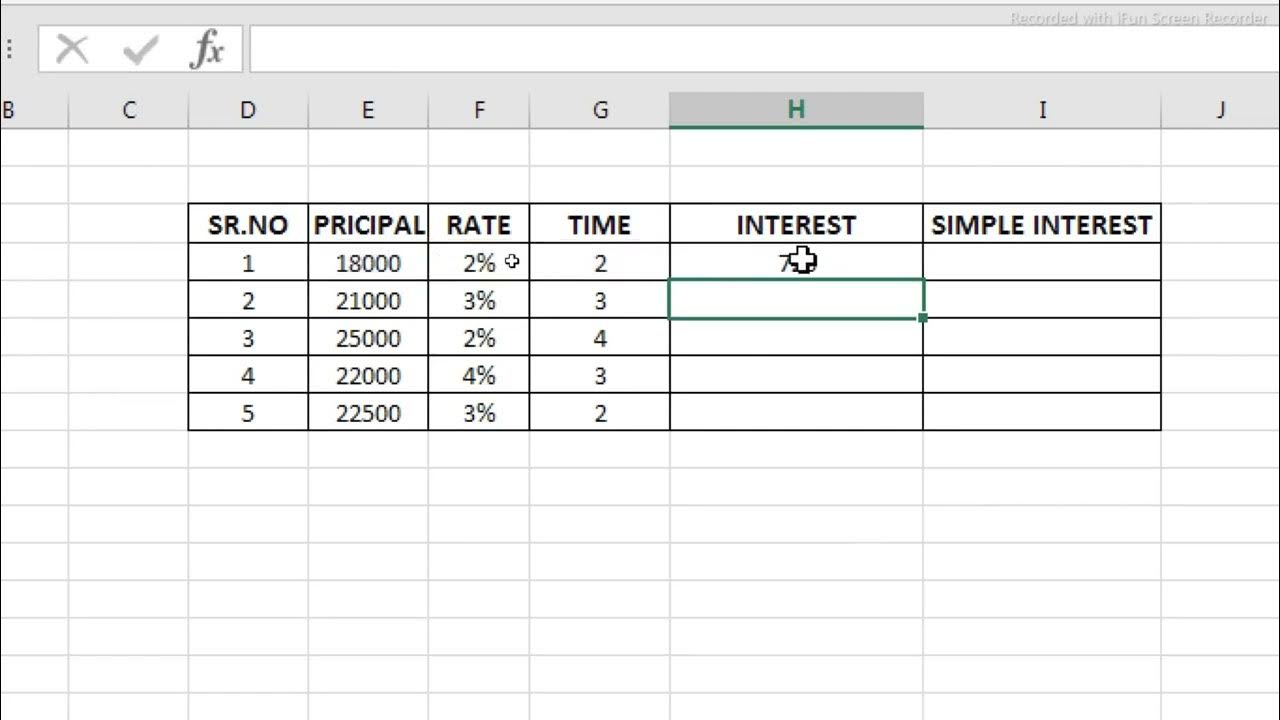This screenshot has width=1280, height=720.
Task: Click the fill handle of the selected cell
Action: [x=922, y=318]
